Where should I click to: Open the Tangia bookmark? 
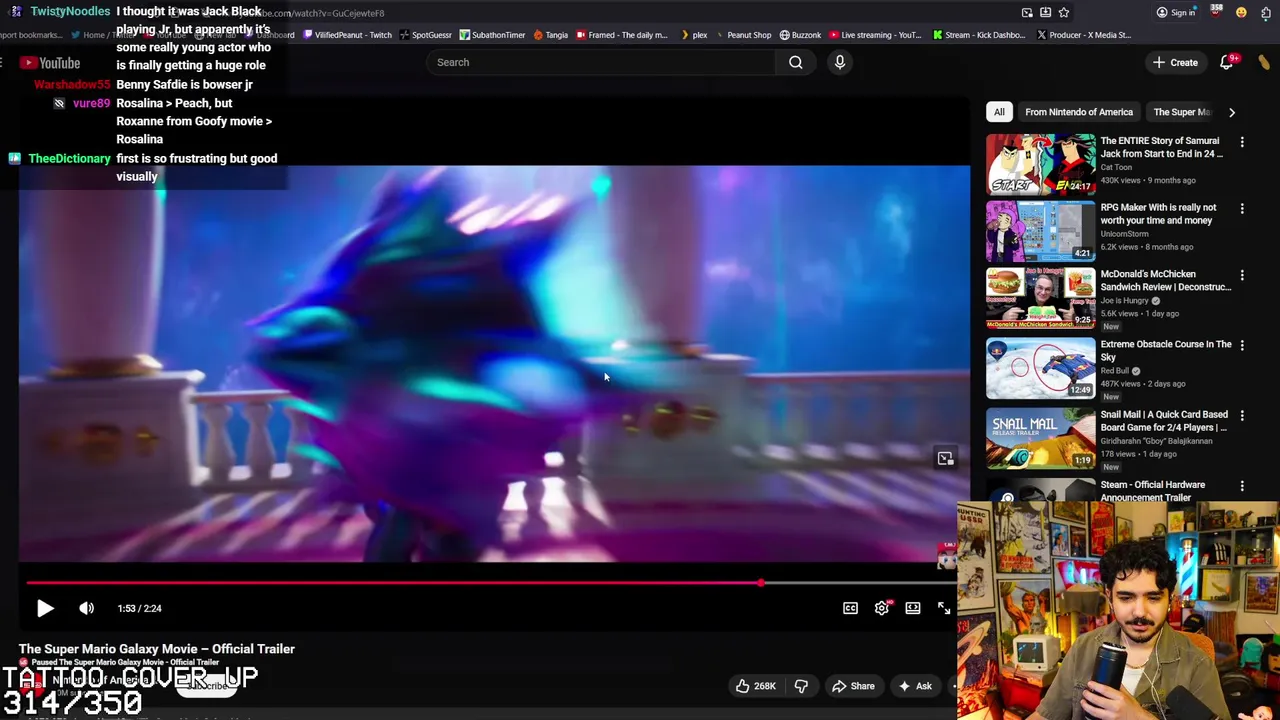[x=551, y=35]
